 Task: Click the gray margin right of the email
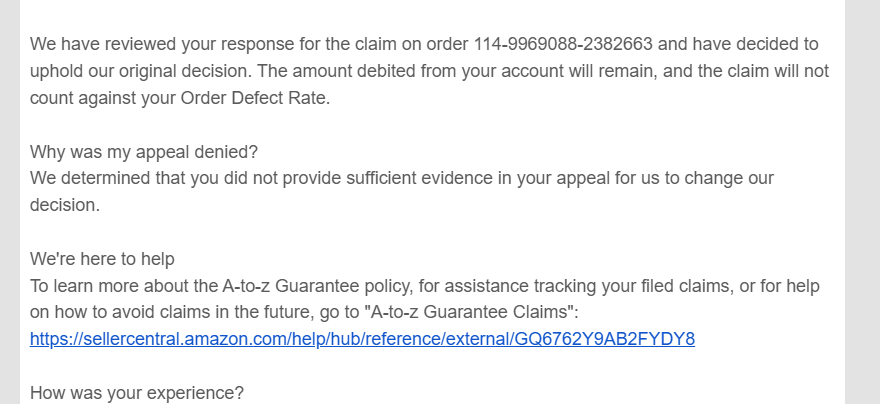(862, 202)
